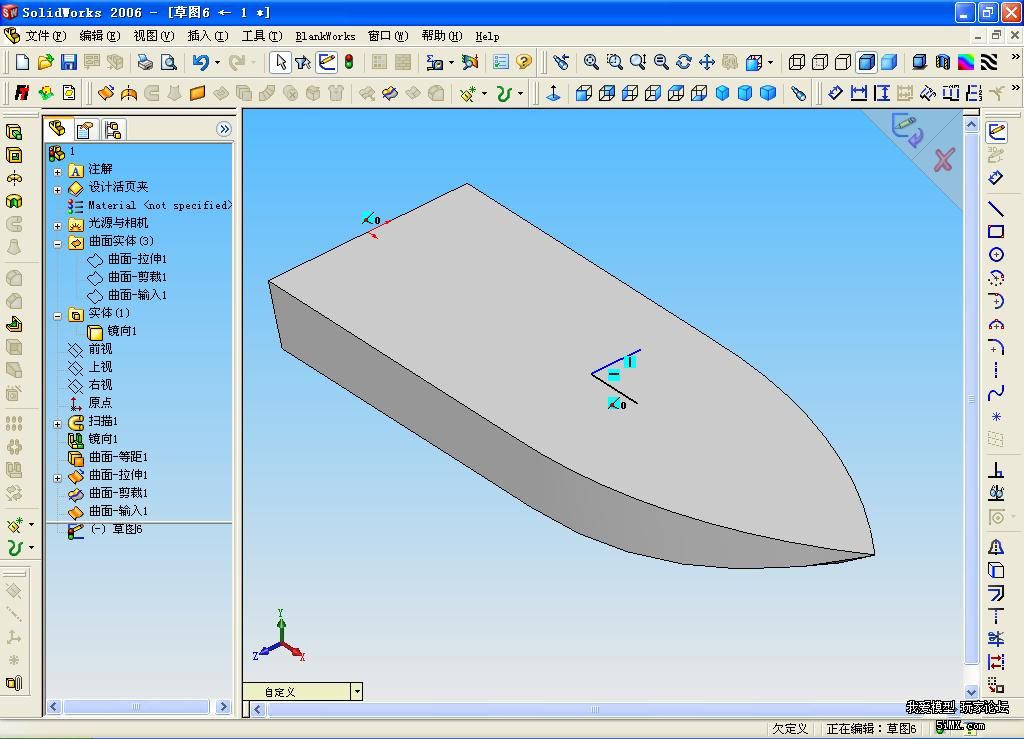Switch to Wireframe display style
The height and width of the screenshot is (739, 1024).
tap(797, 62)
